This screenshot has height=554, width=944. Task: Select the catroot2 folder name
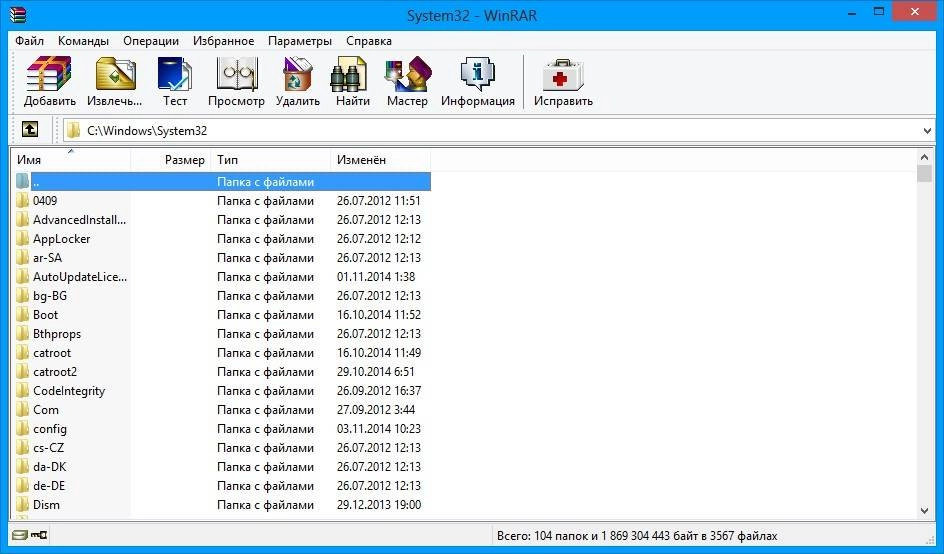(55, 372)
